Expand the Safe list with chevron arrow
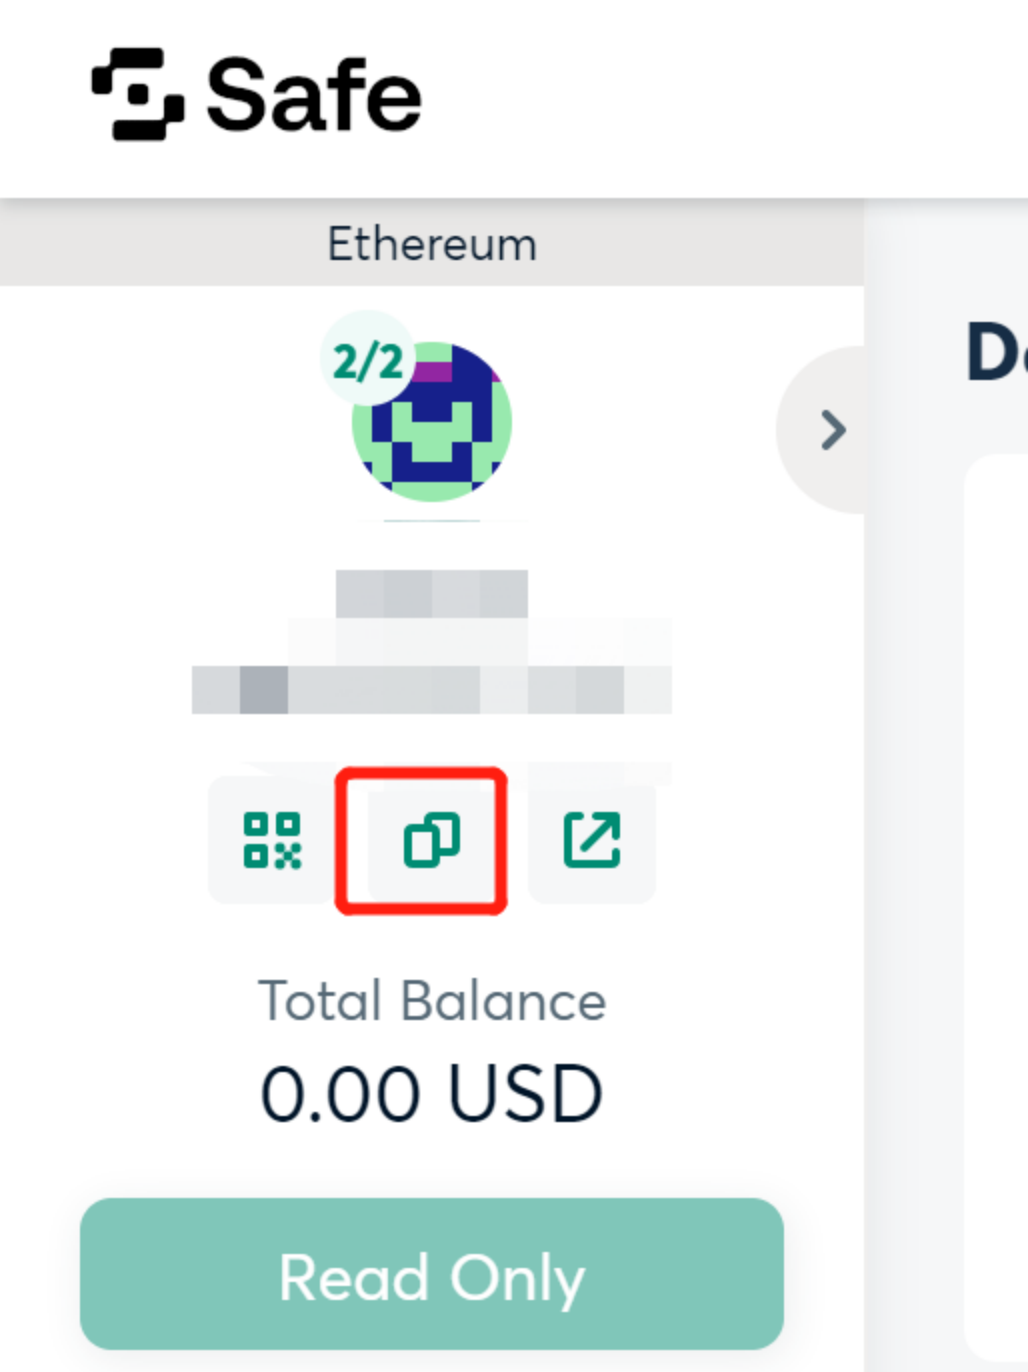 pyautogui.click(x=833, y=430)
